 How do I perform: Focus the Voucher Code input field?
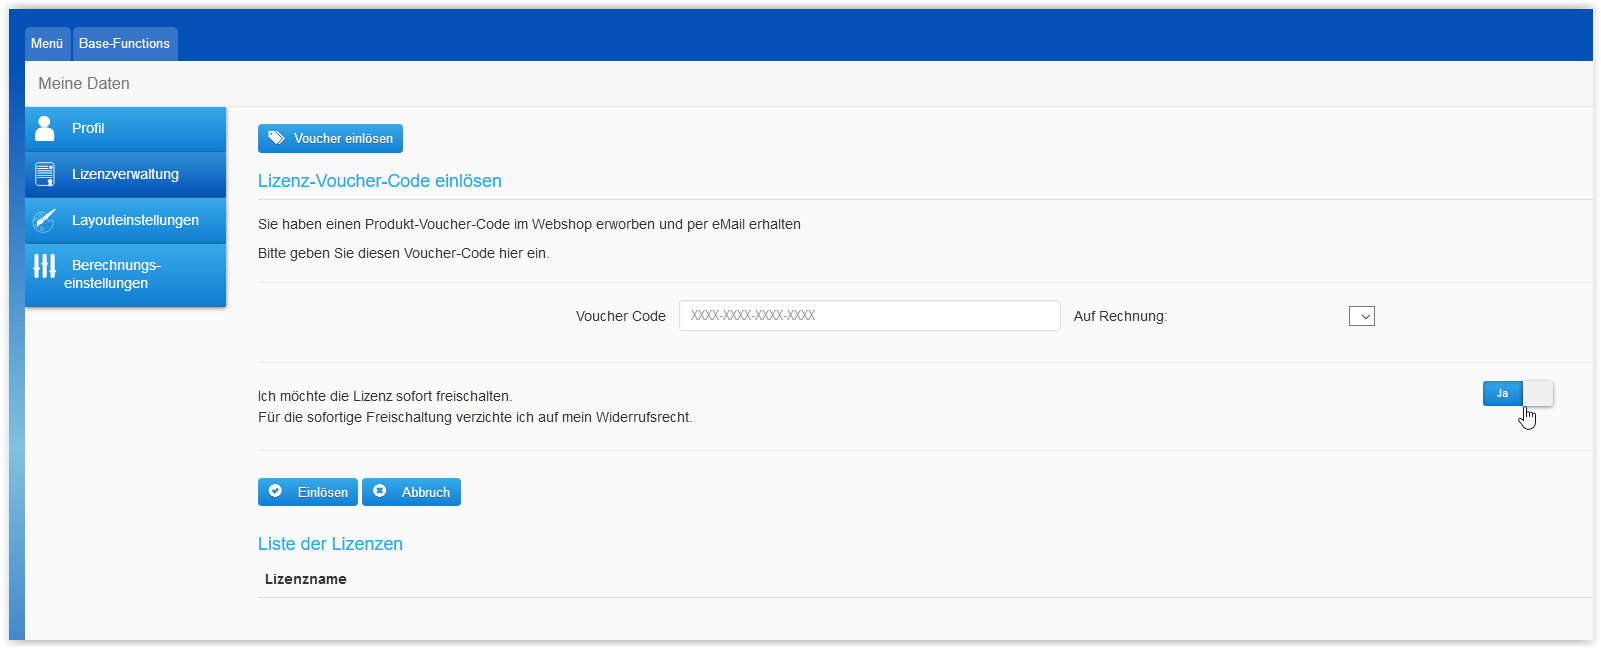(x=868, y=316)
